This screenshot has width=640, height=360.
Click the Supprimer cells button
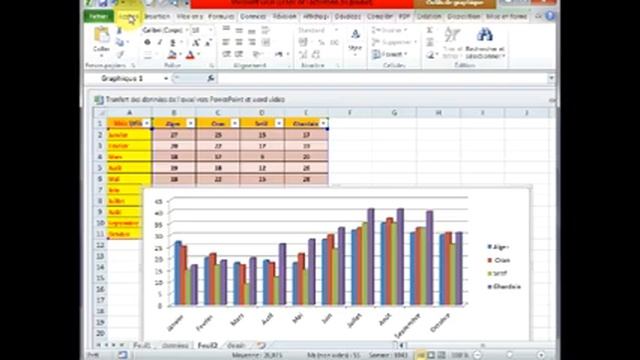click(x=394, y=42)
